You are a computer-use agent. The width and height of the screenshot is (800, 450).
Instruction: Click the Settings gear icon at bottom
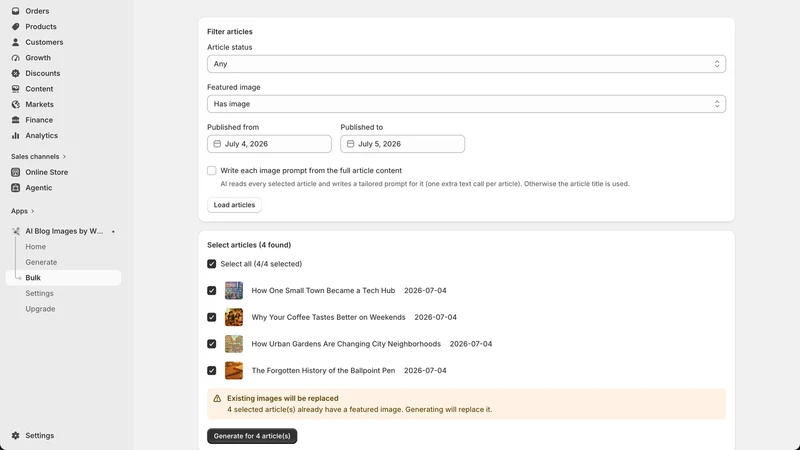point(15,436)
